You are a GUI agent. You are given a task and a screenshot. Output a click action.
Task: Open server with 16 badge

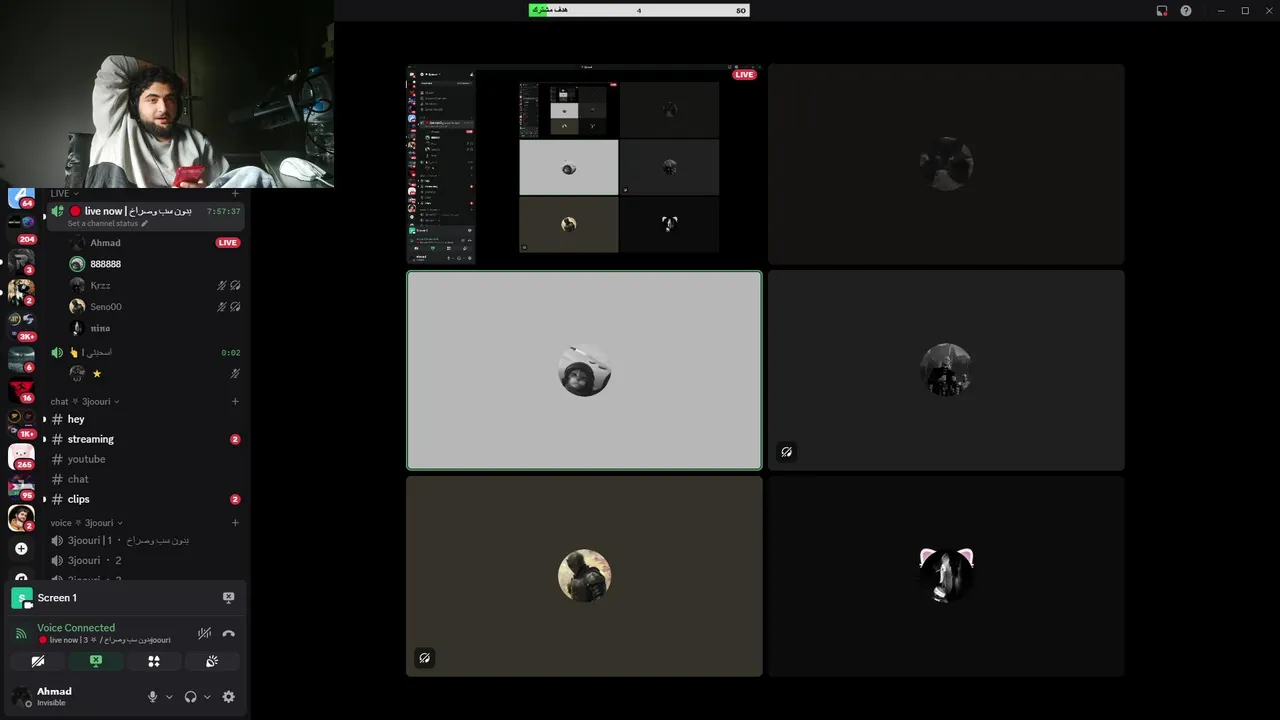point(21,390)
